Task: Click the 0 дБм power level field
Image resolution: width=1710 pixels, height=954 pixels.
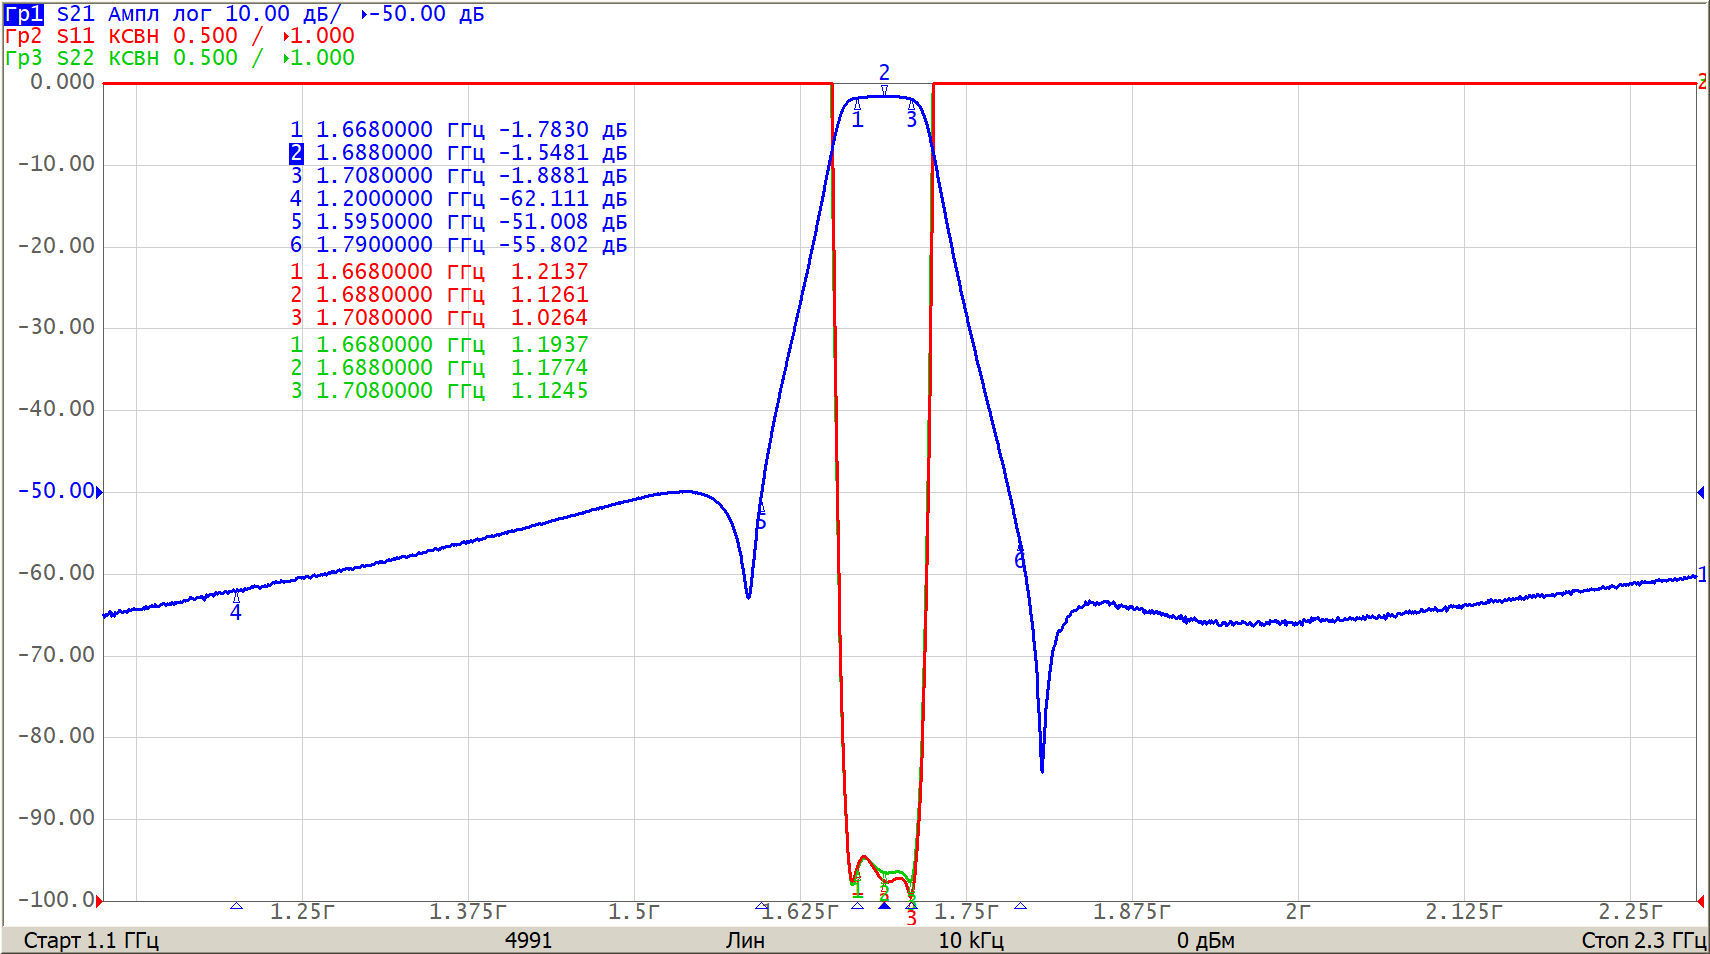Action: point(1205,940)
